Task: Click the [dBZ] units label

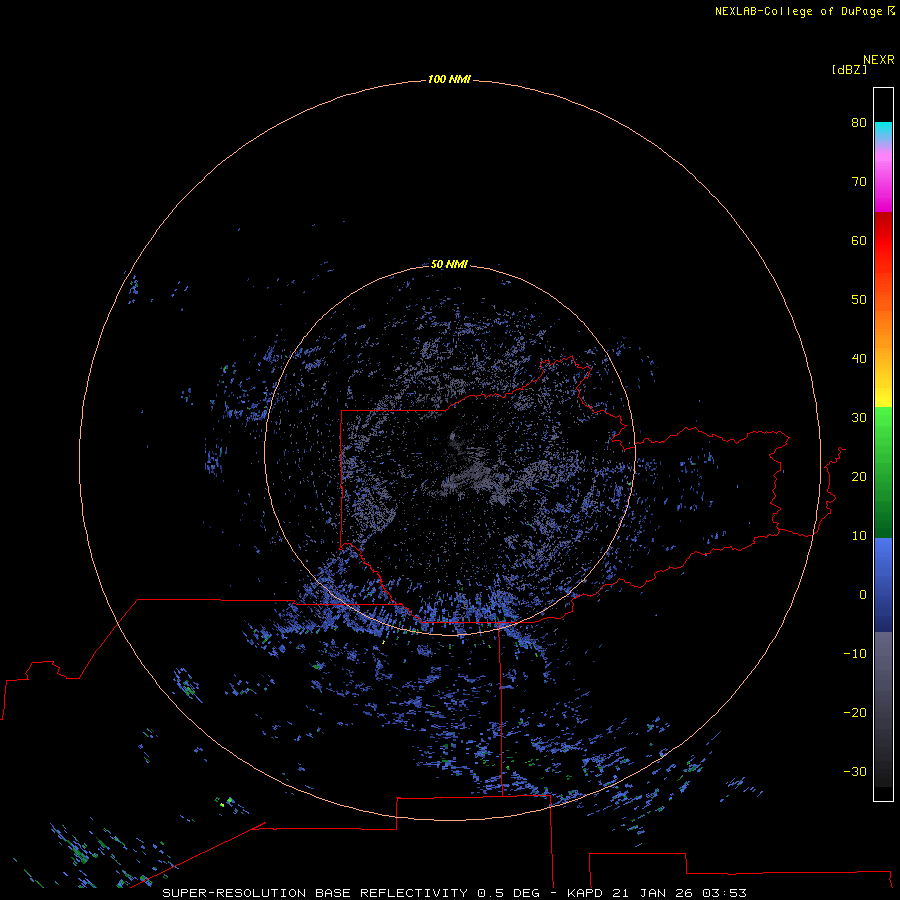Action: 849,69
